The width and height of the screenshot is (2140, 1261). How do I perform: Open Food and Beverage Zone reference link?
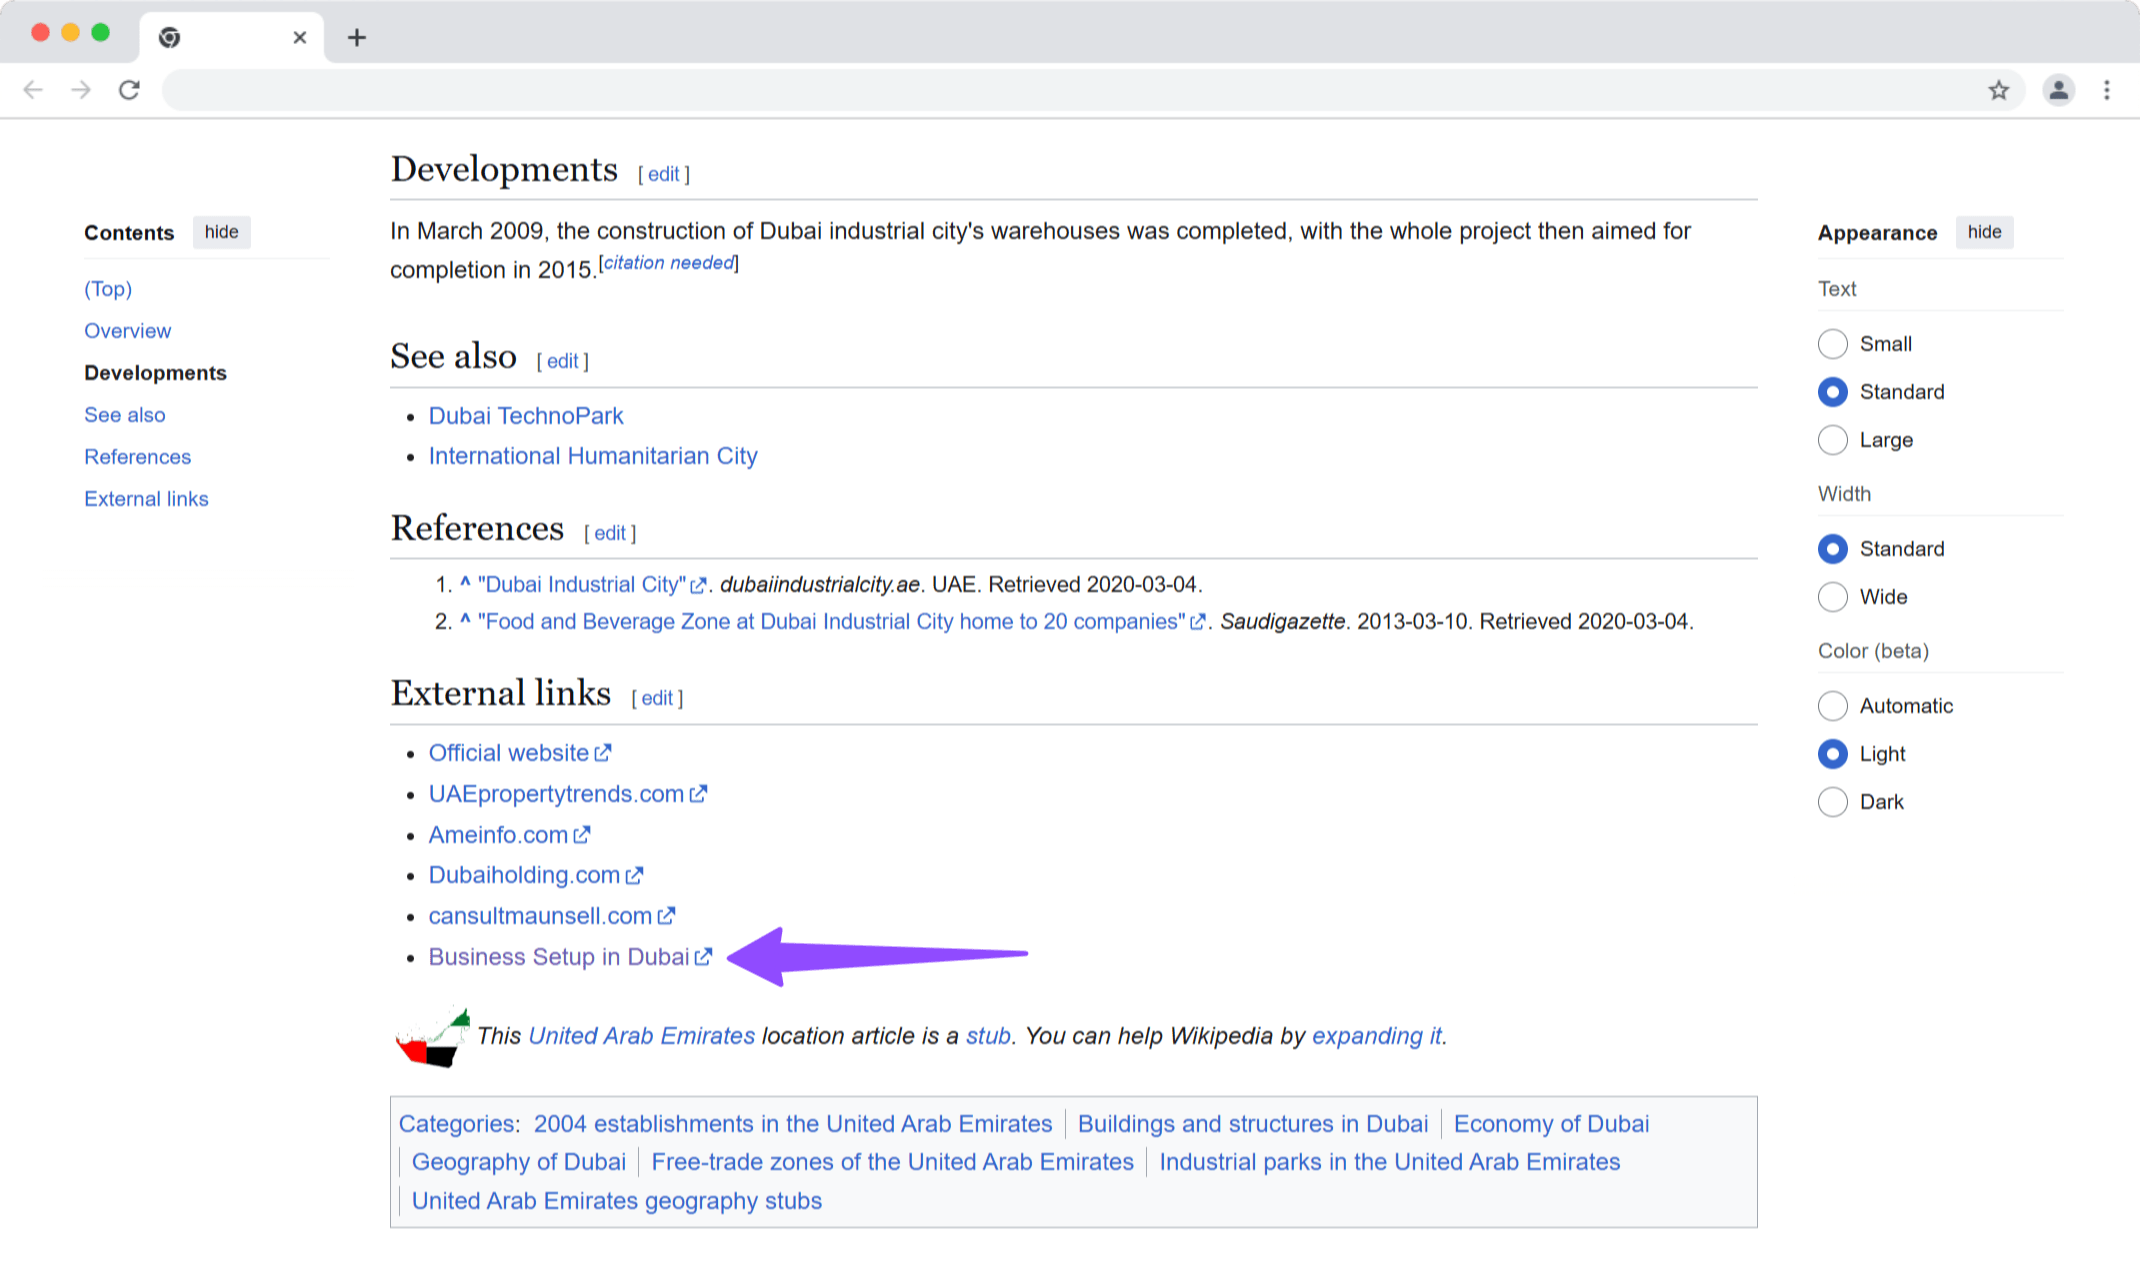pos(831,621)
